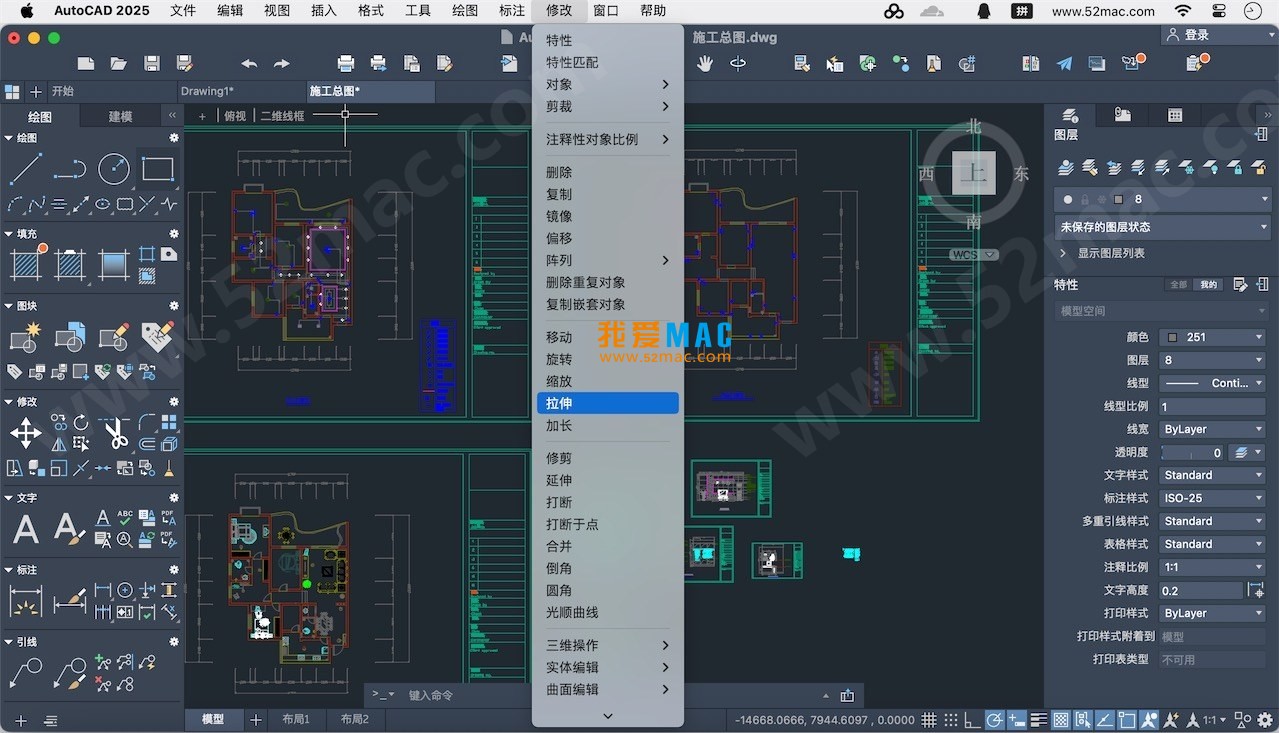Open the linetype dropdown showing Conti...
Screen dimensions: 1279x733
coord(1212,383)
